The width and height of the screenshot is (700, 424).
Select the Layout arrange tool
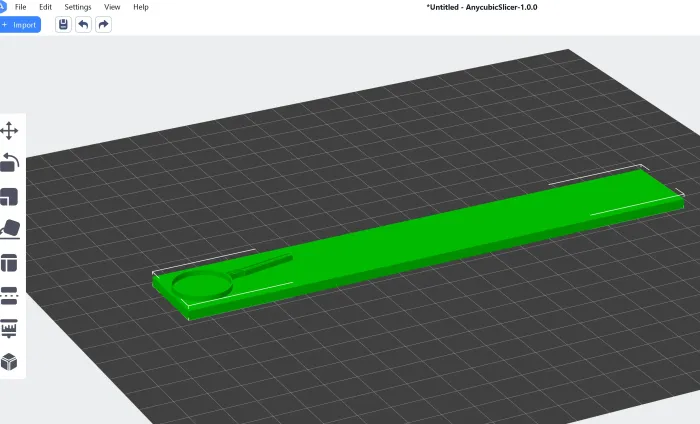tap(9, 263)
